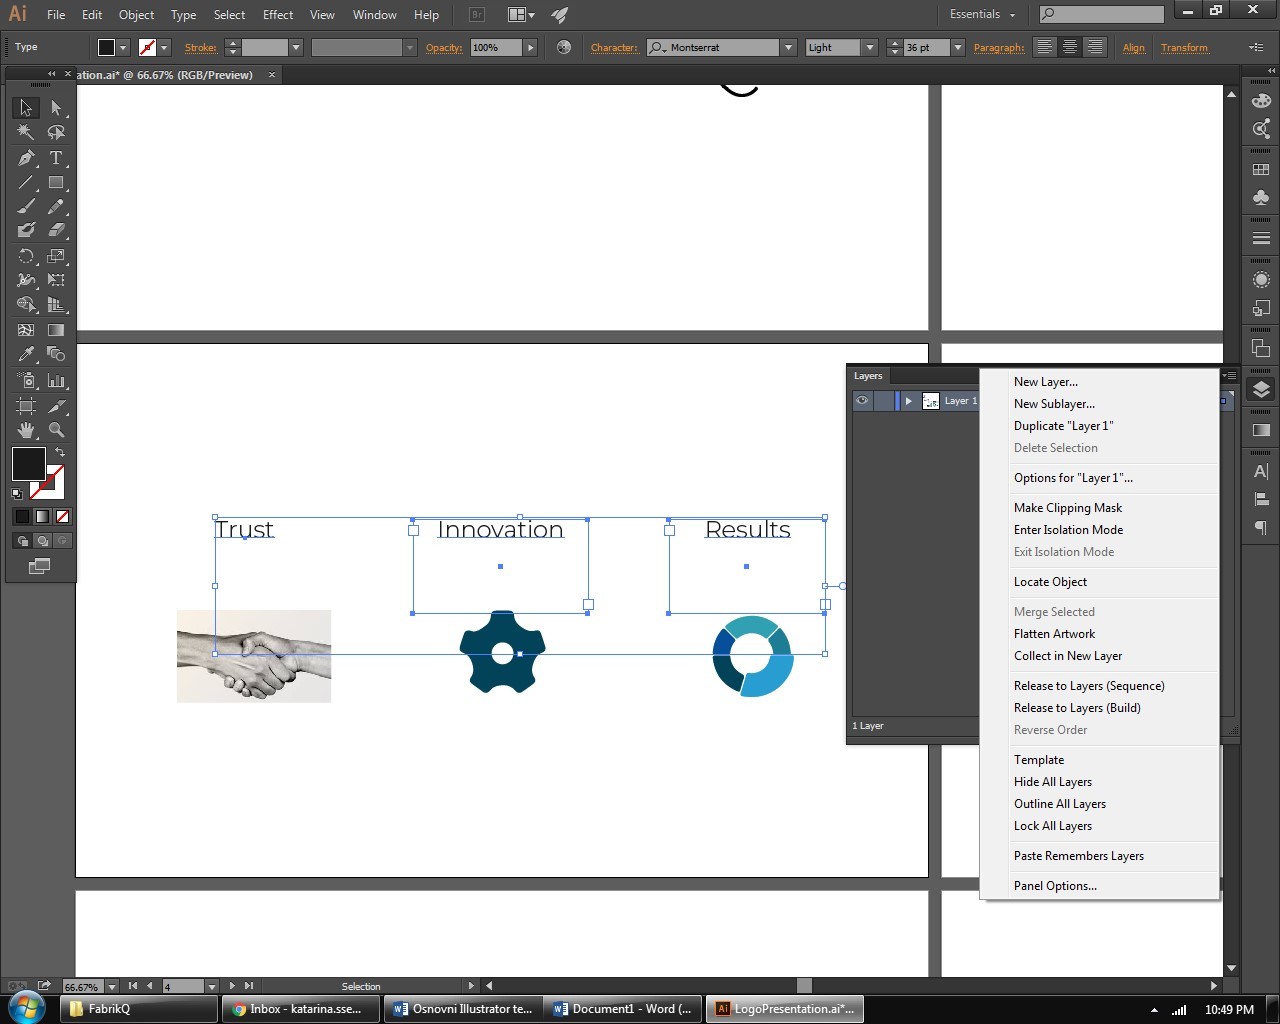Select the Pen tool

tap(26, 158)
